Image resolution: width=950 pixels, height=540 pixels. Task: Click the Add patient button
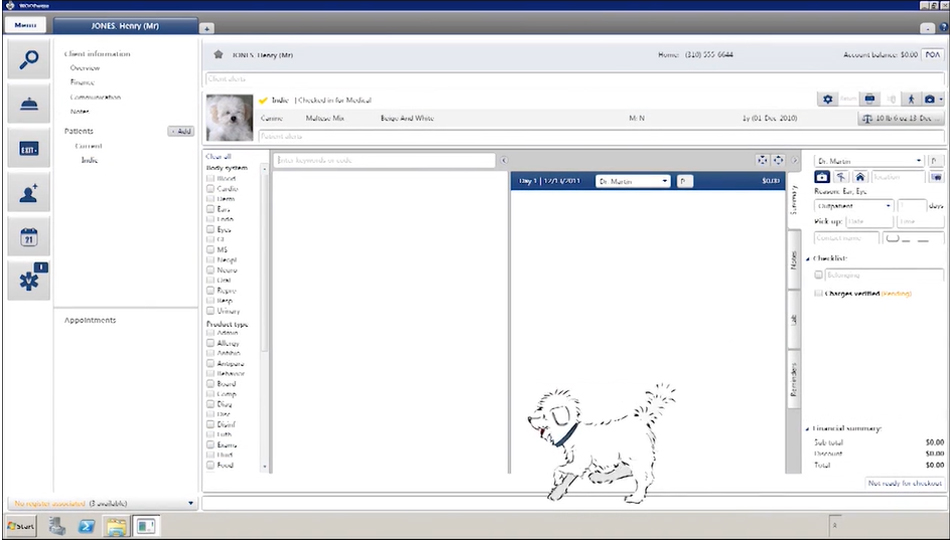181,131
